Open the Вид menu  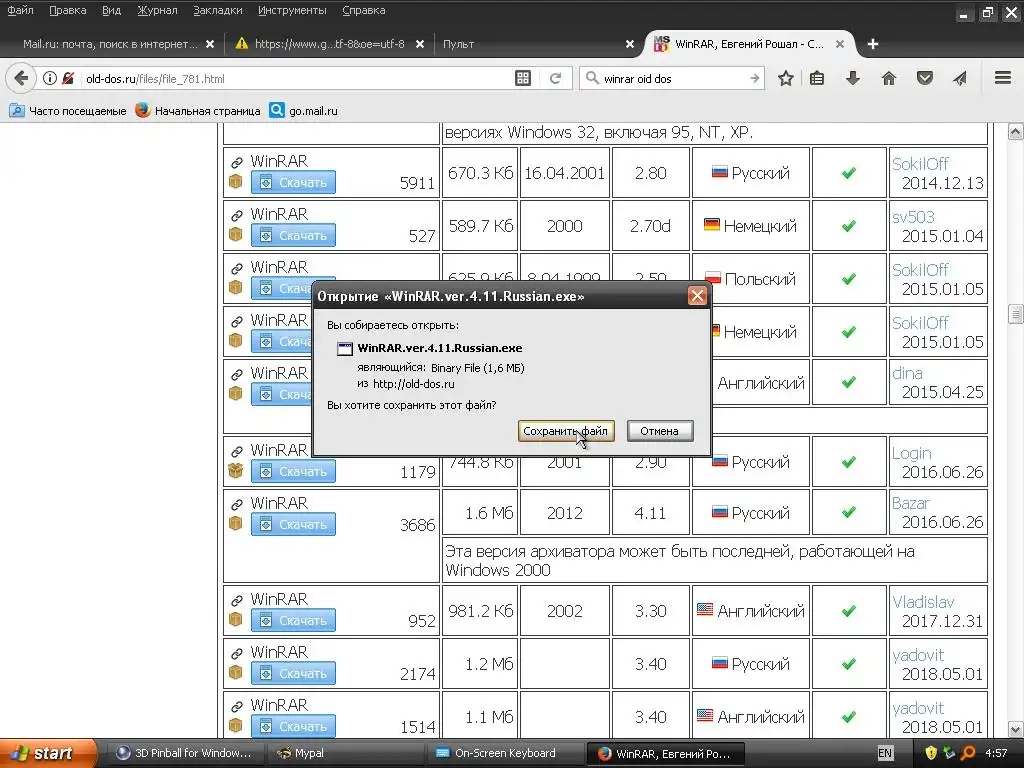pos(112,10)
